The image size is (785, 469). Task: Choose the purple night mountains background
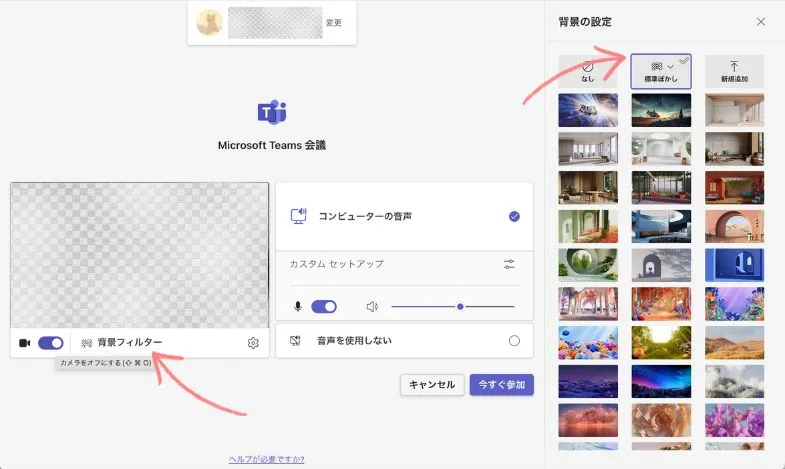[588, 381]
